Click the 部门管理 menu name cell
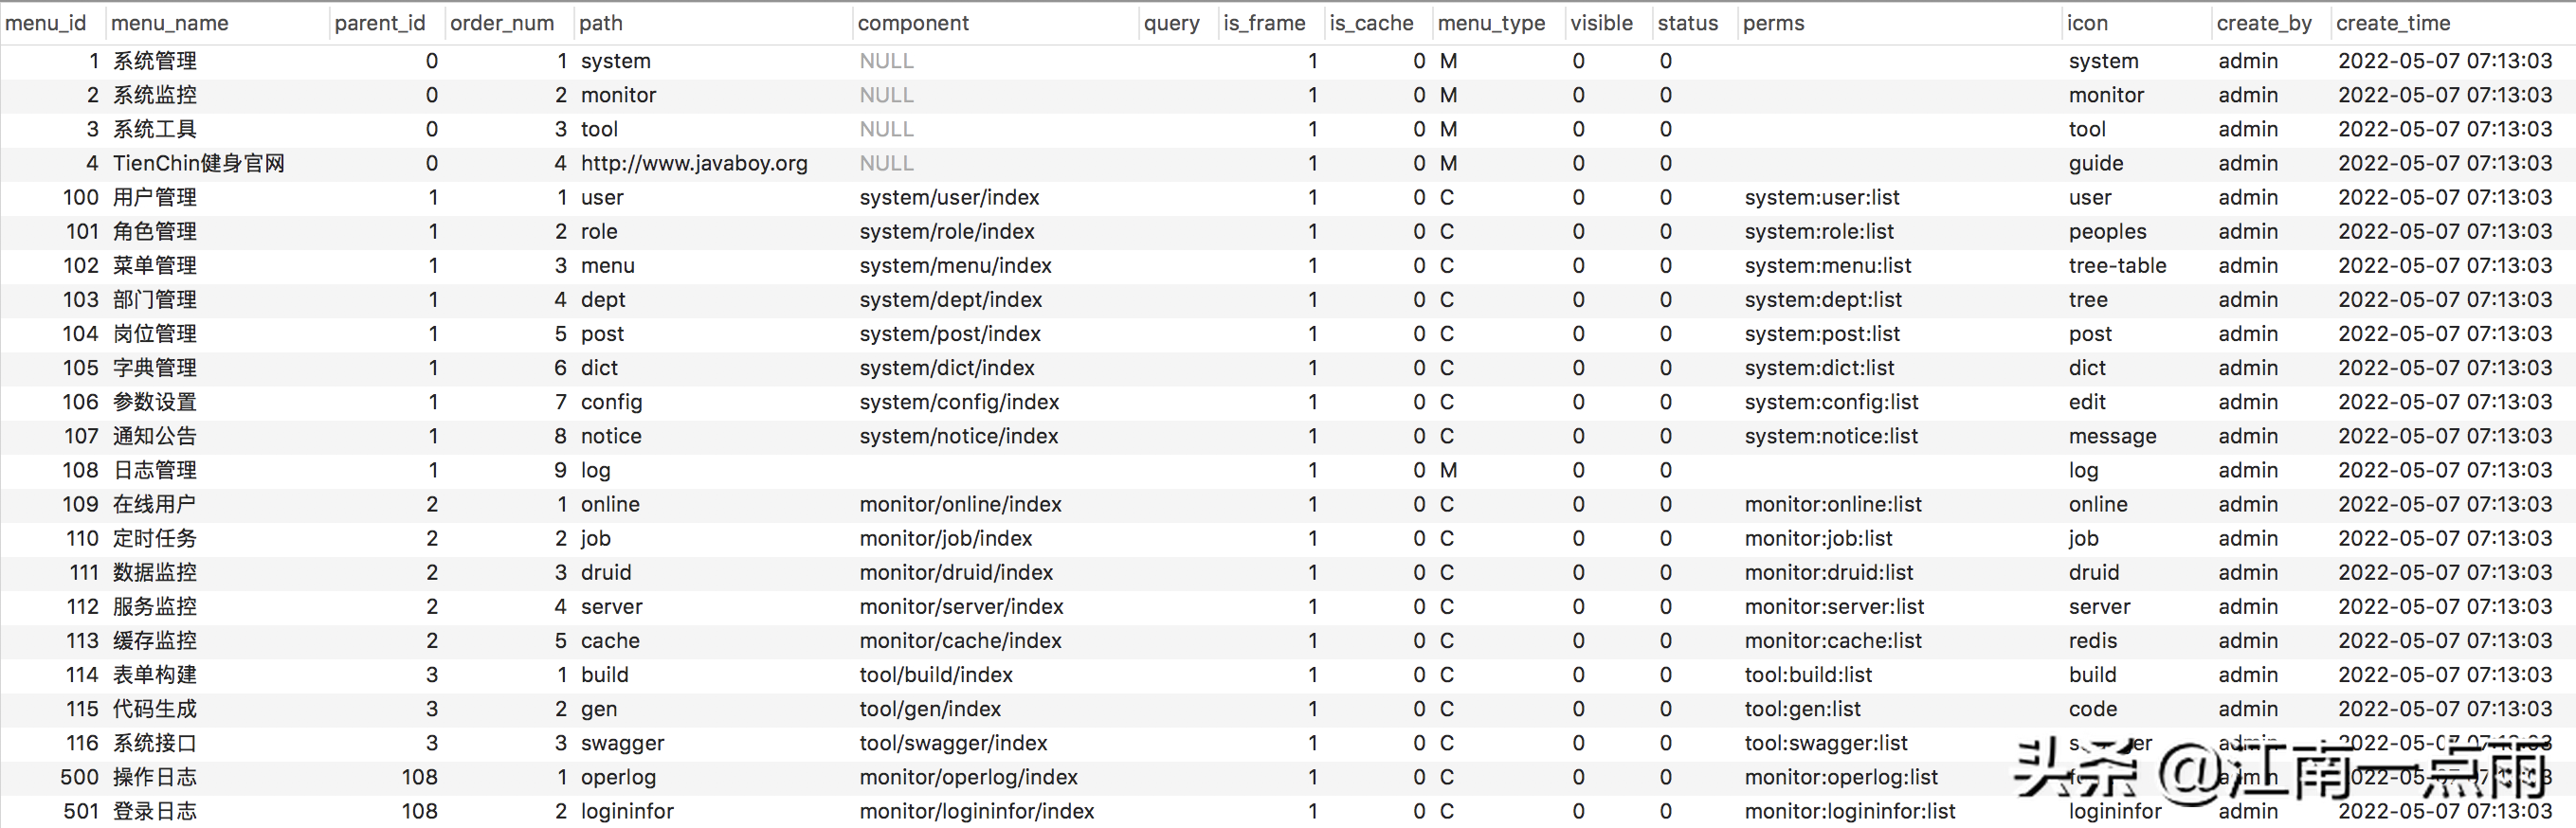This screenshot has height=828, width=2576. [x=155, y=299]
